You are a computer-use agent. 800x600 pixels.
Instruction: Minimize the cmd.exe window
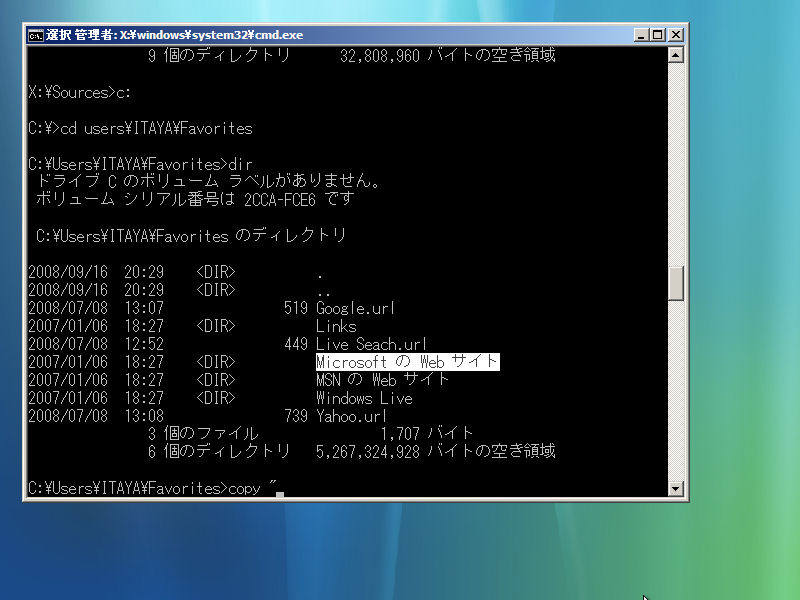[x=641, y=35]
